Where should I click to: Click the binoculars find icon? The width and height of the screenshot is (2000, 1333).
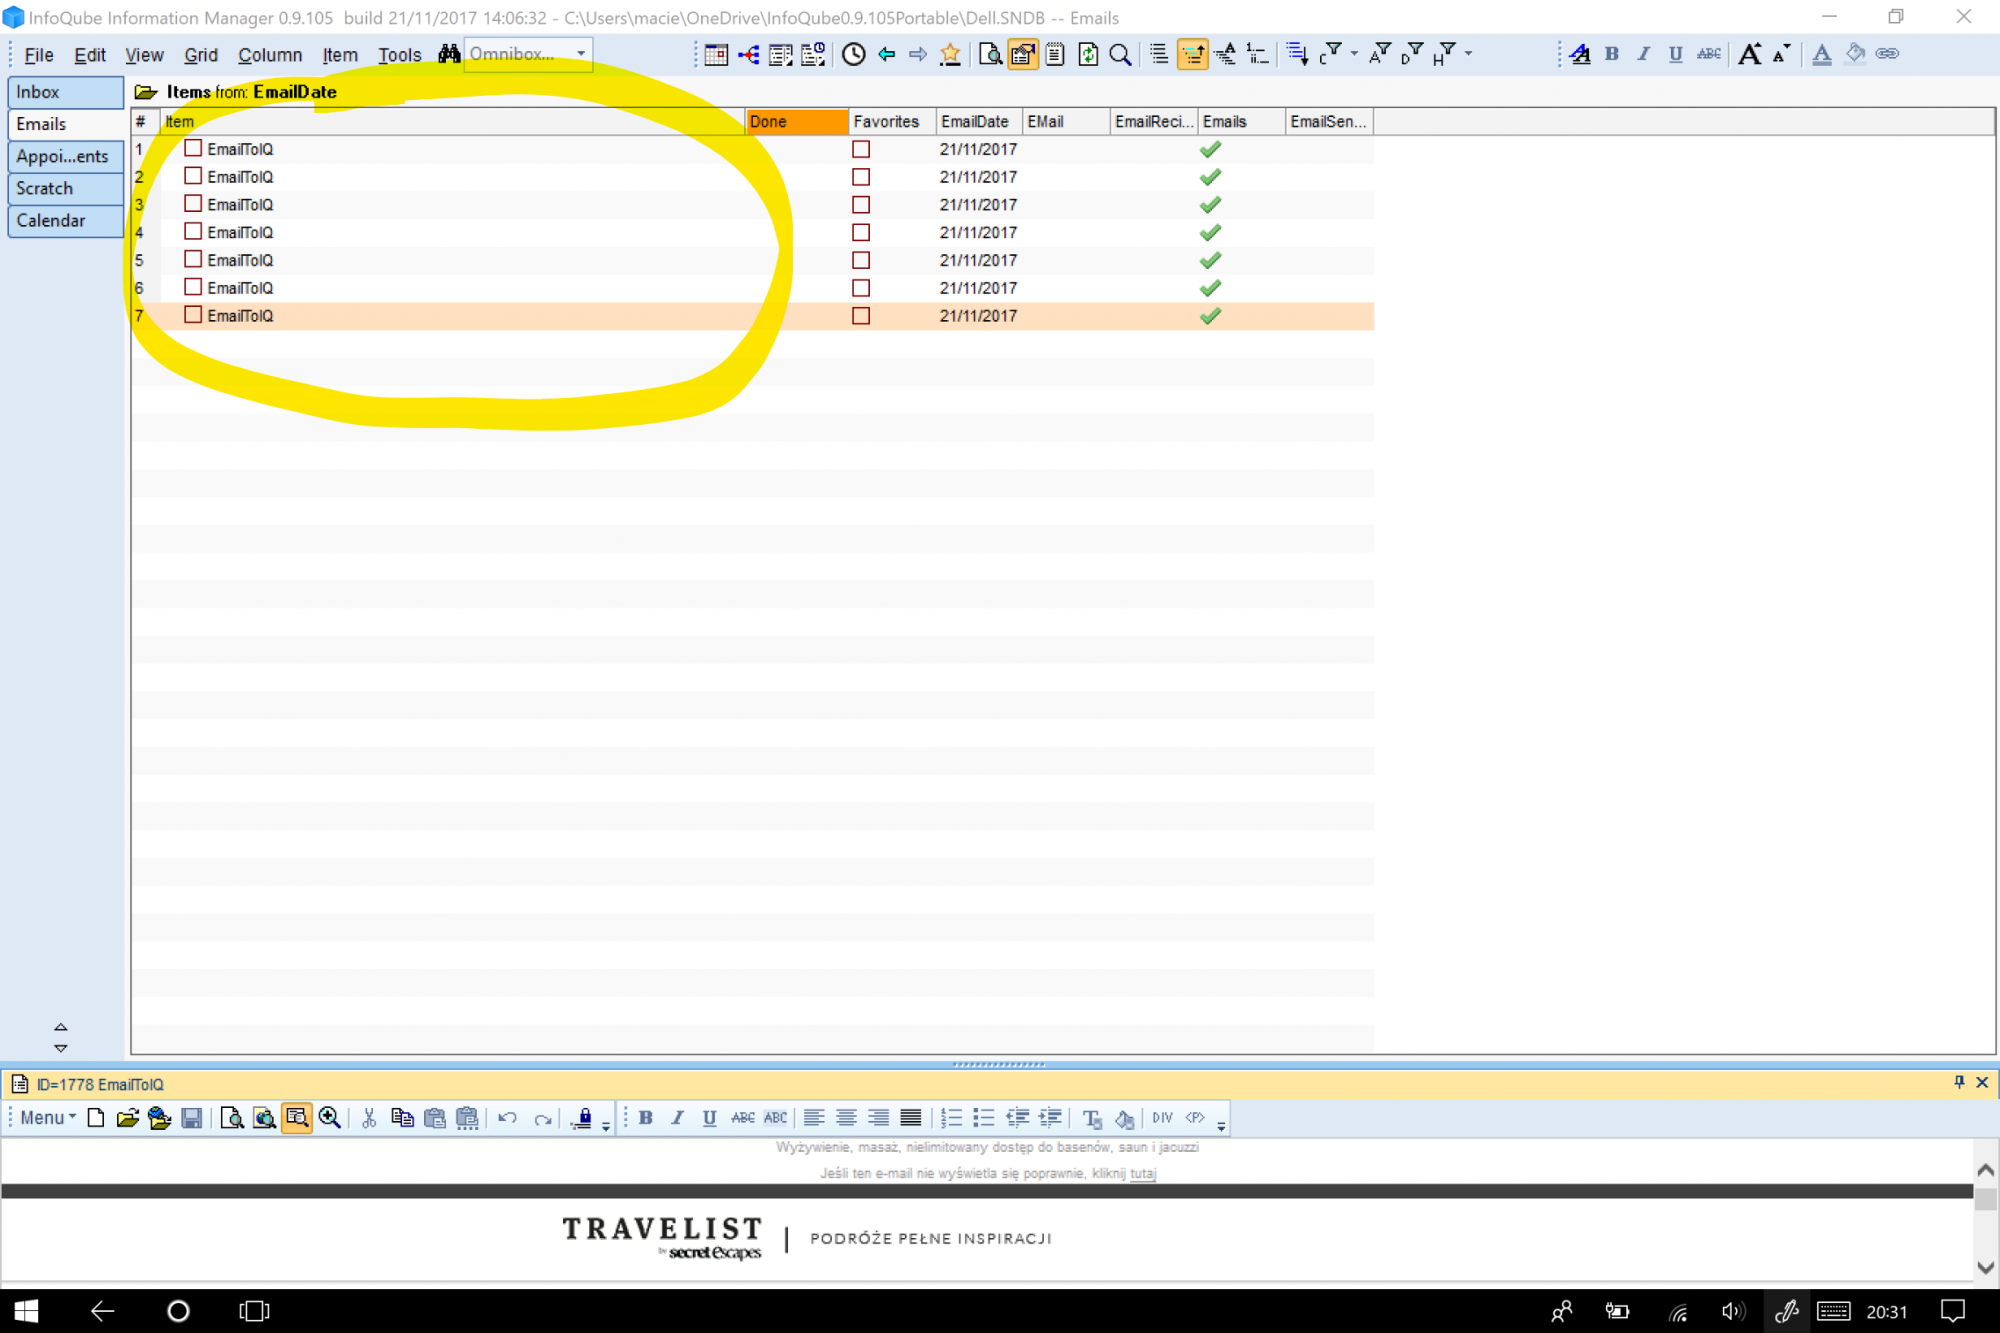click(x=449, y=54)
